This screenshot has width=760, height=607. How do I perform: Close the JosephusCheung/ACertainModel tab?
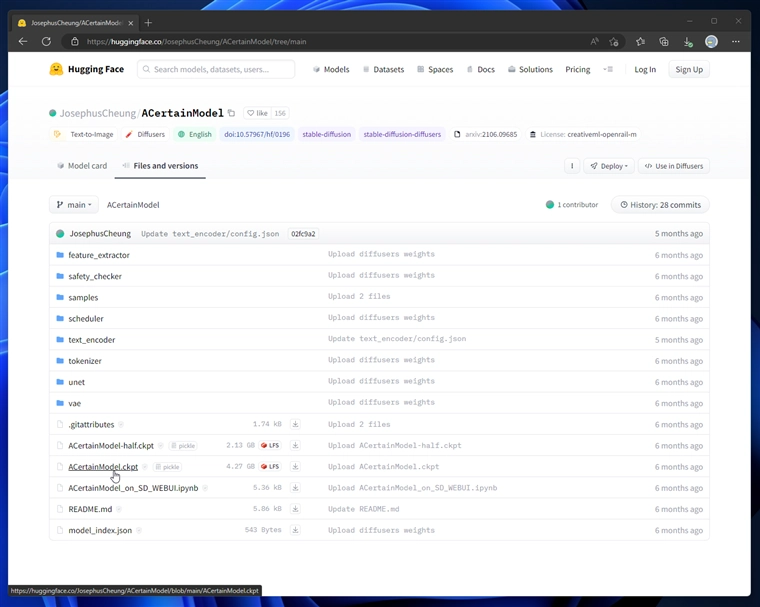130,23
